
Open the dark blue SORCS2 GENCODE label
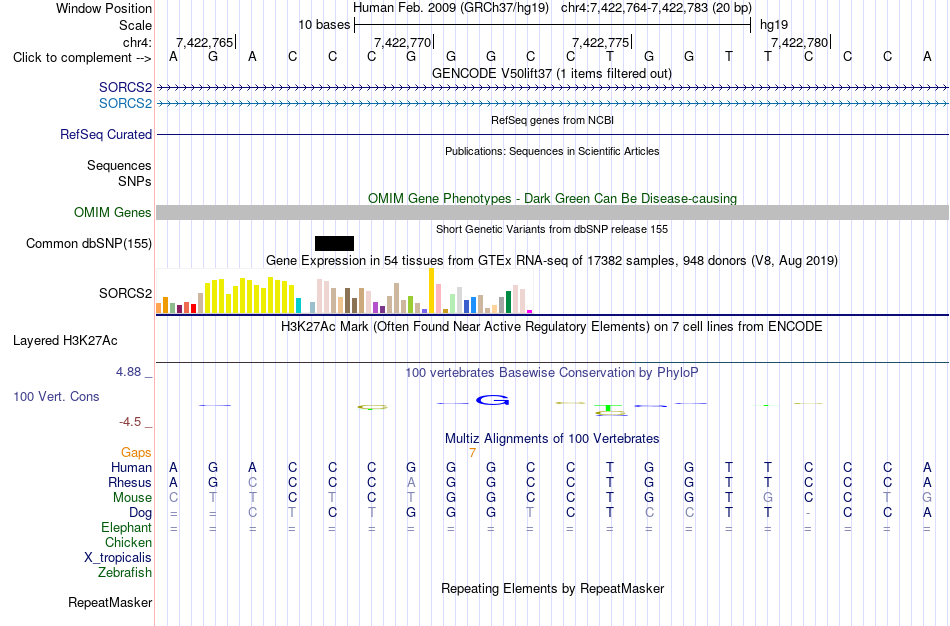click(x=125, y=87)
